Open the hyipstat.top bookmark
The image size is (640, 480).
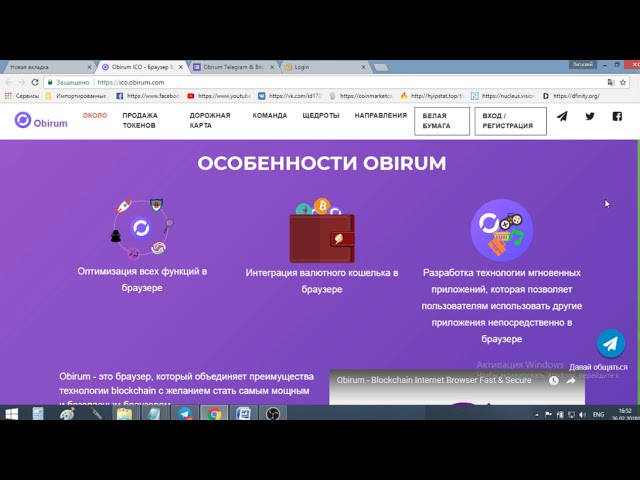coord(432,96)
